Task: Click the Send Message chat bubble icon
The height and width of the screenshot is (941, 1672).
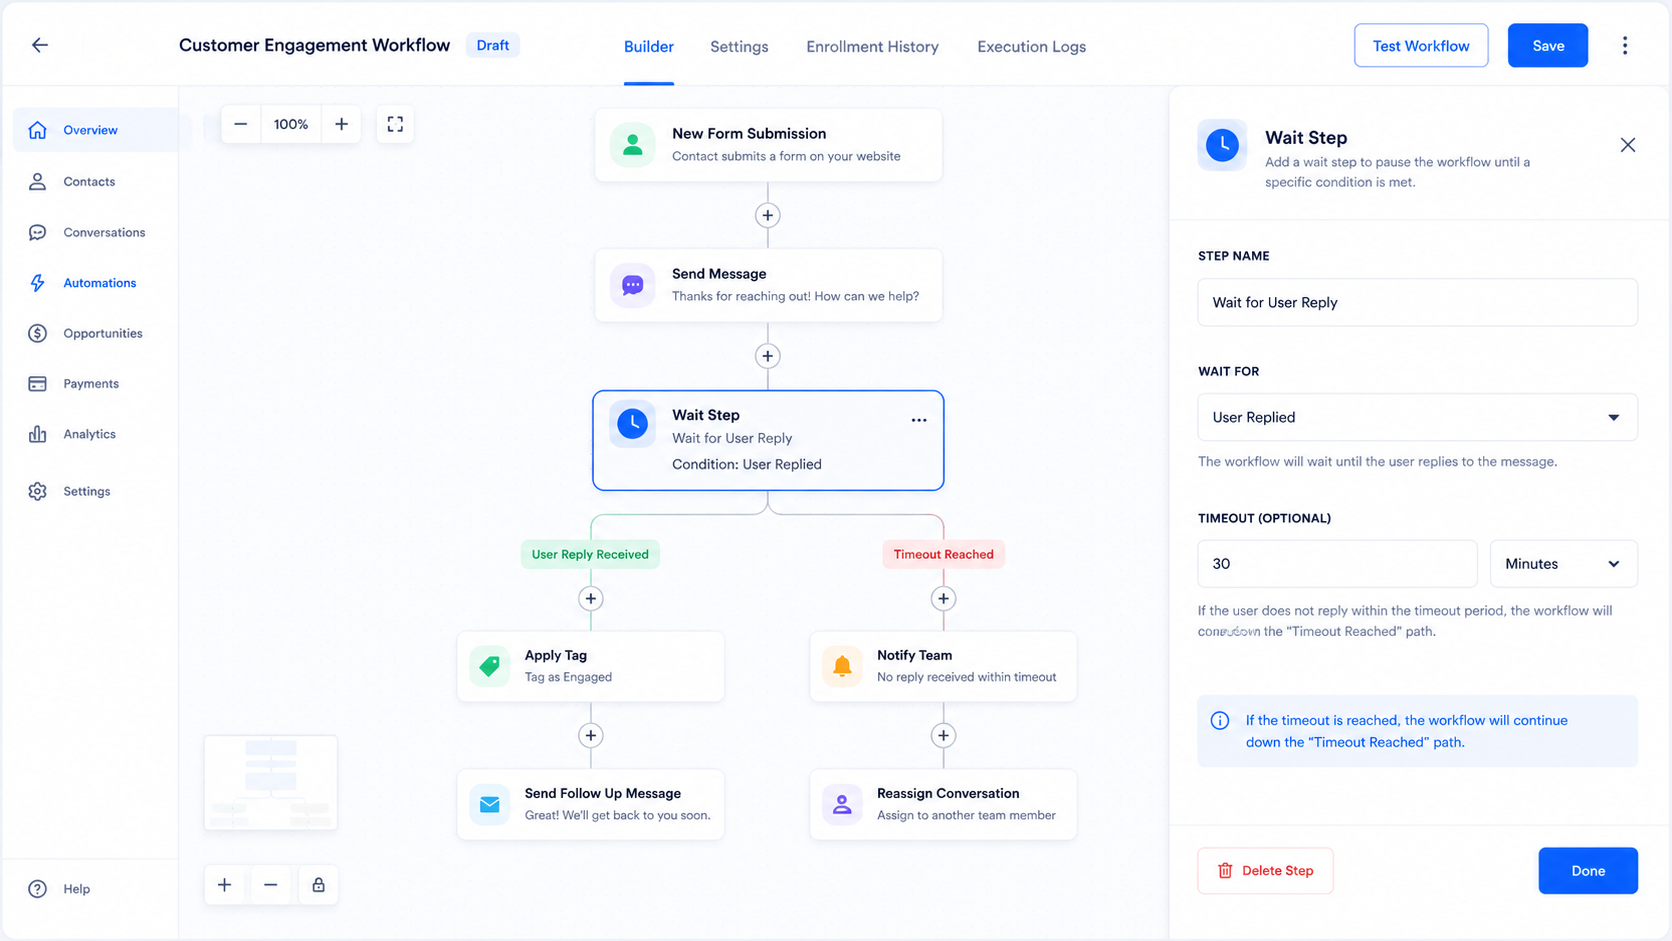Action: 633,285
